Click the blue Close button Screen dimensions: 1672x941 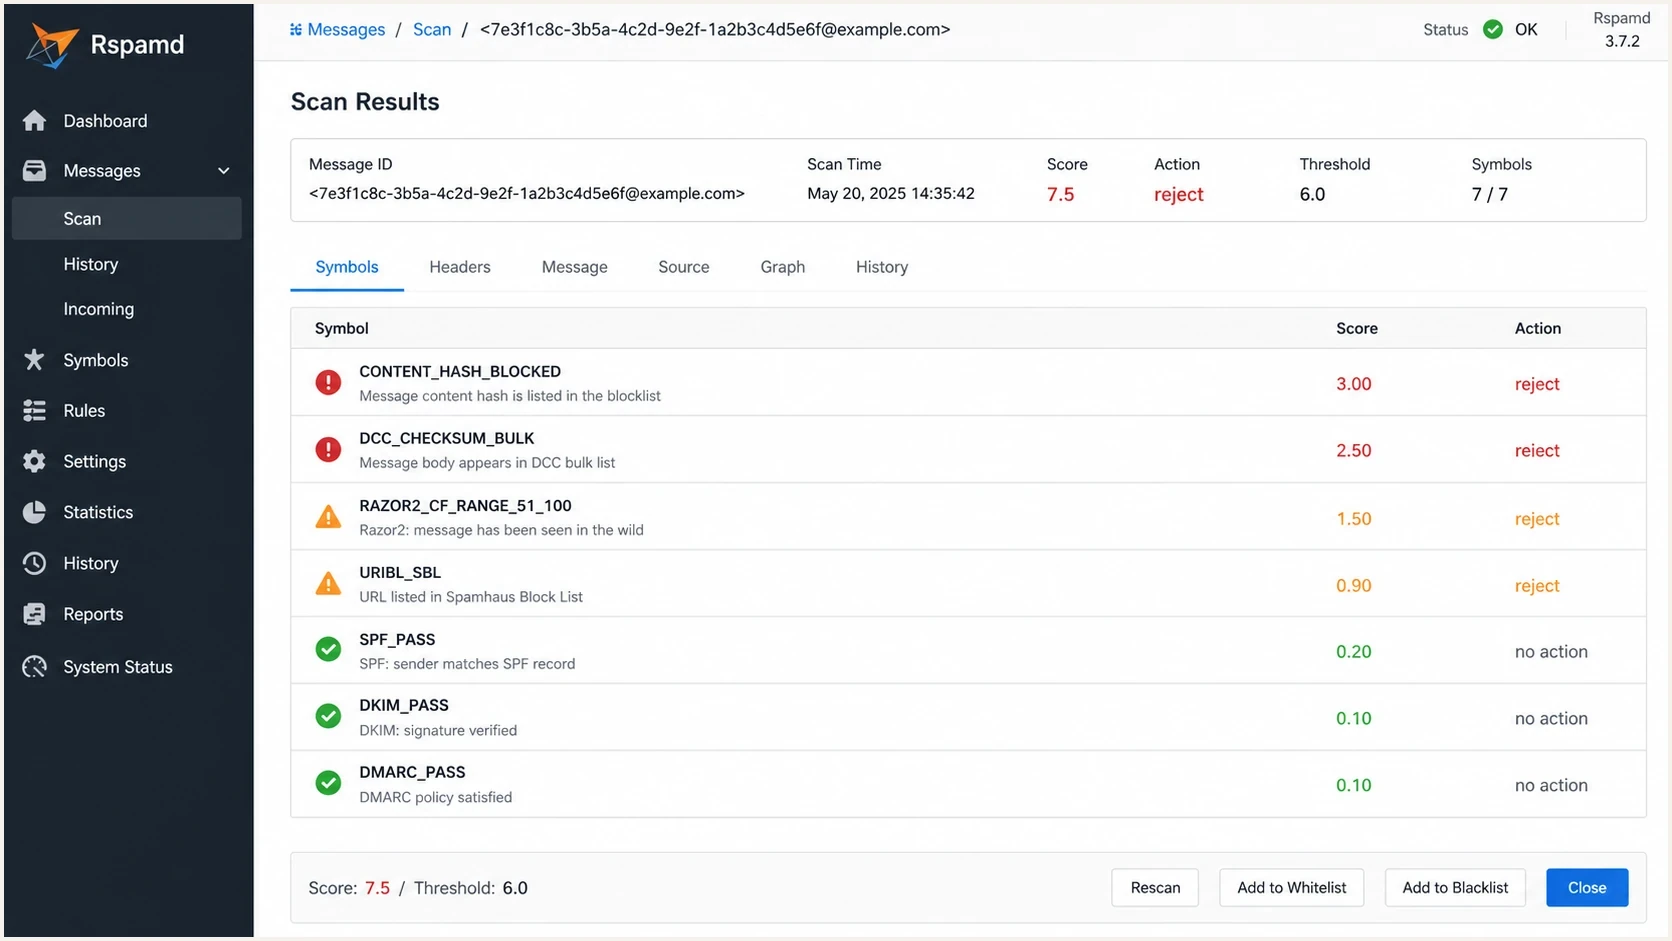coord(1587,888)
